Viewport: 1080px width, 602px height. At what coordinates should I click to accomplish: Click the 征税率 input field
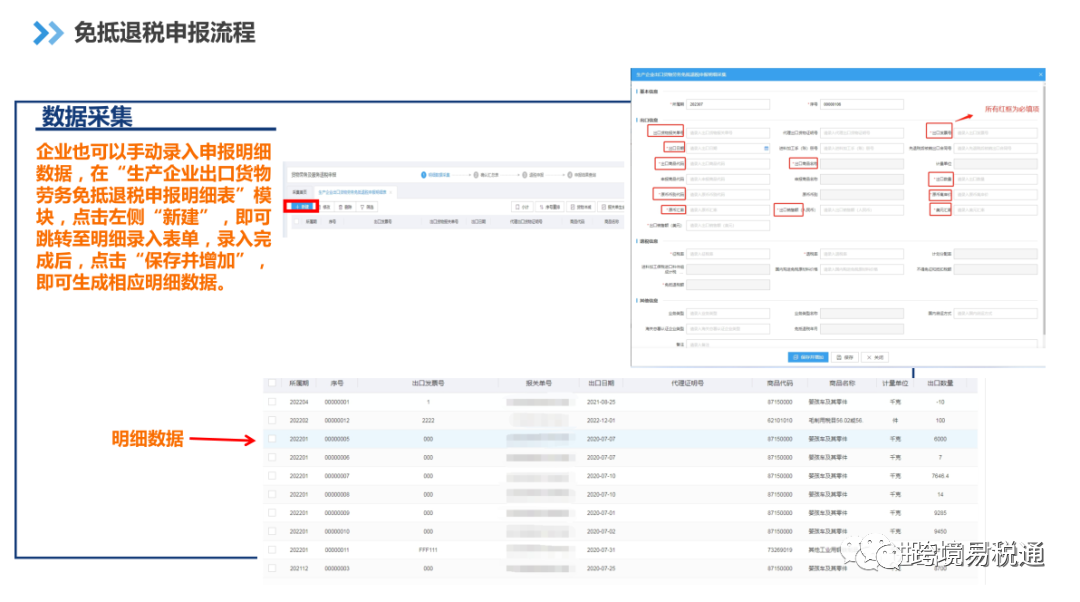(x=728, y=253)
